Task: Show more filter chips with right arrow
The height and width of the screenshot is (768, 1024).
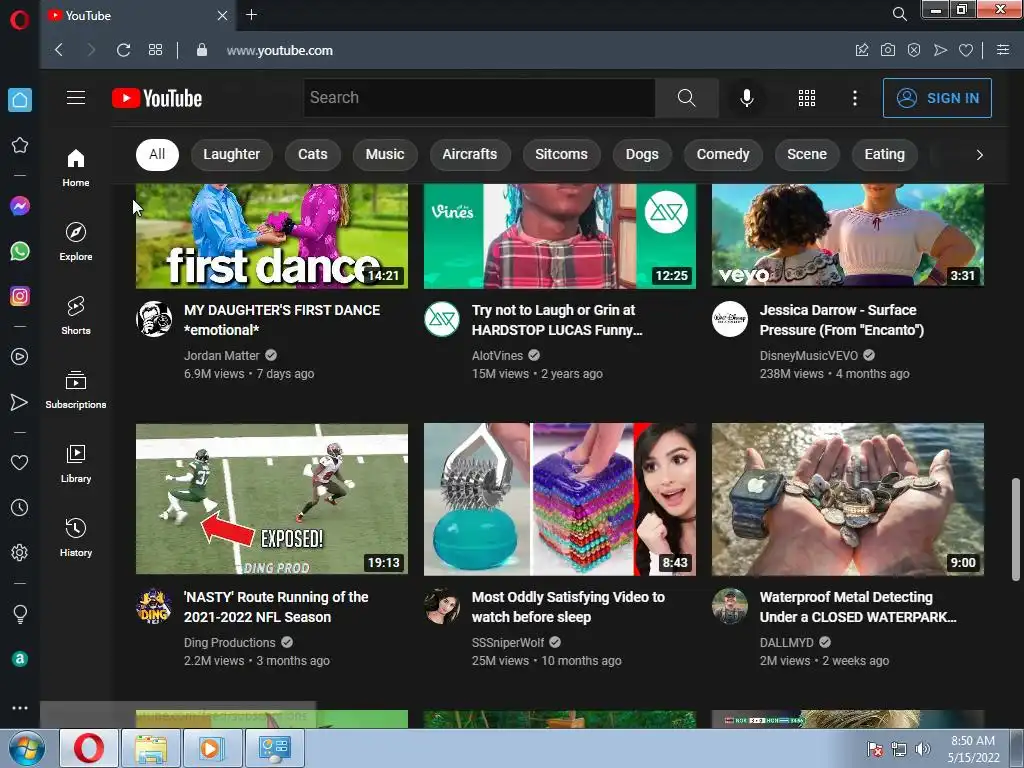Action: click(x=979, y=155)
